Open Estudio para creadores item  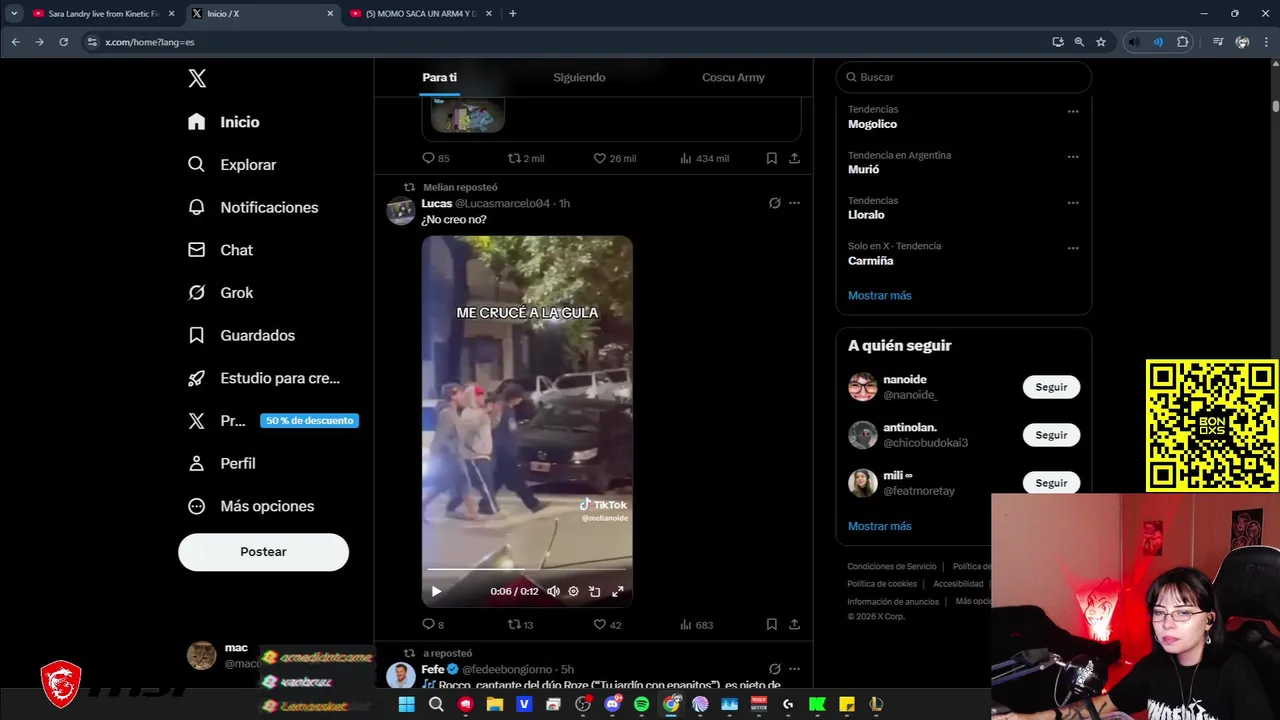265,378
